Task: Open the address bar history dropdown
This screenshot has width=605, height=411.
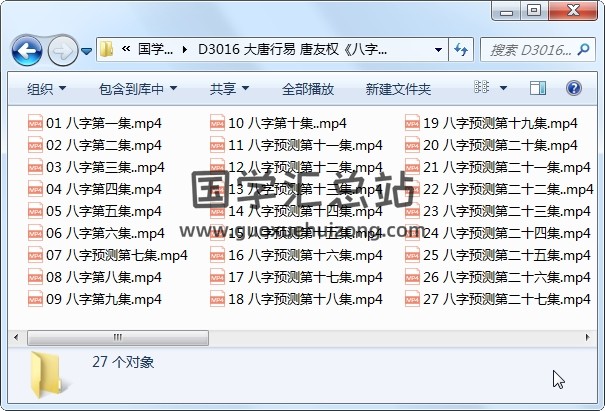Action: pyautogui.click(x=439, y=49)
